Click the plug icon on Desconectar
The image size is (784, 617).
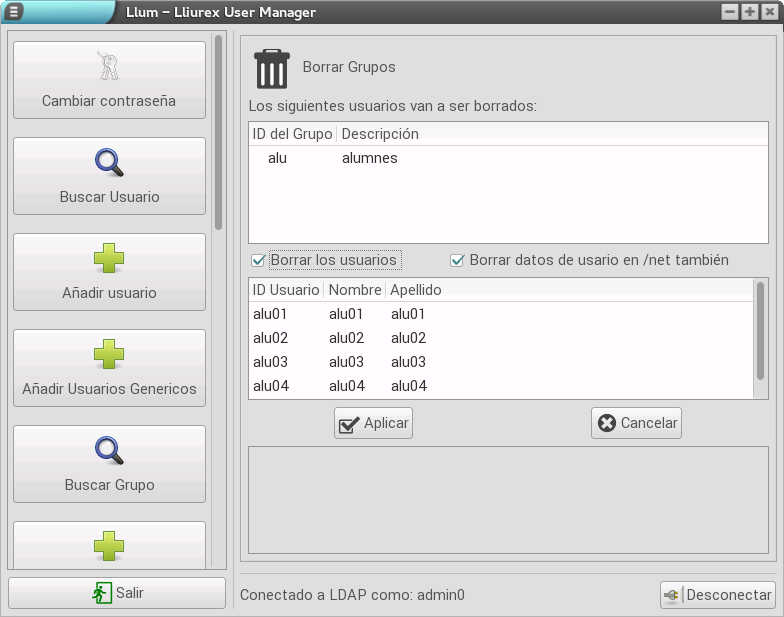coord(672,595)
